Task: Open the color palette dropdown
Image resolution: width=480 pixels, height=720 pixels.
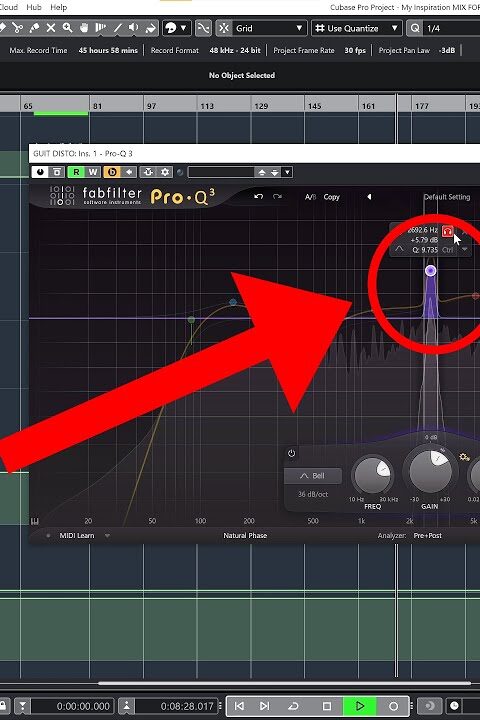Action: click(183, 28)
